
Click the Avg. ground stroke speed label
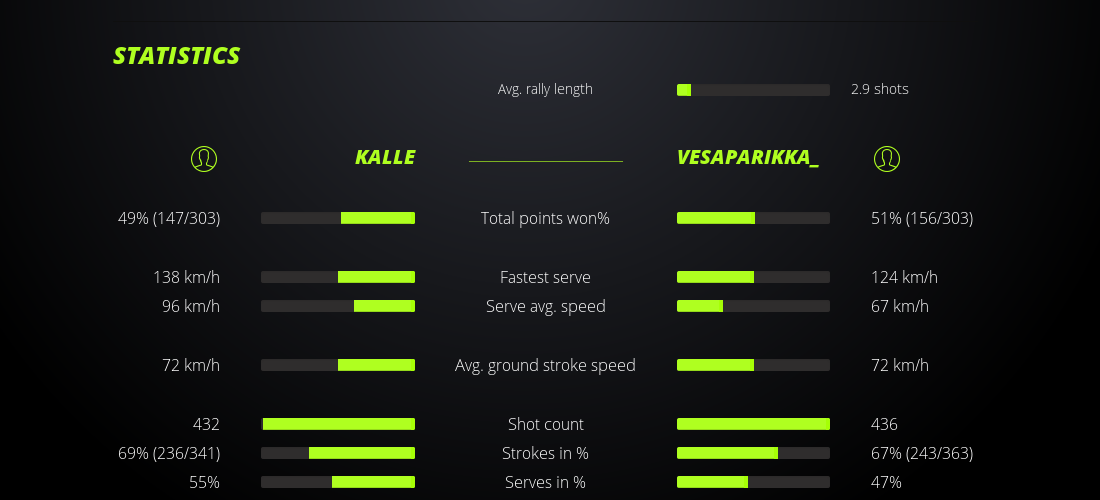[545, 365]
